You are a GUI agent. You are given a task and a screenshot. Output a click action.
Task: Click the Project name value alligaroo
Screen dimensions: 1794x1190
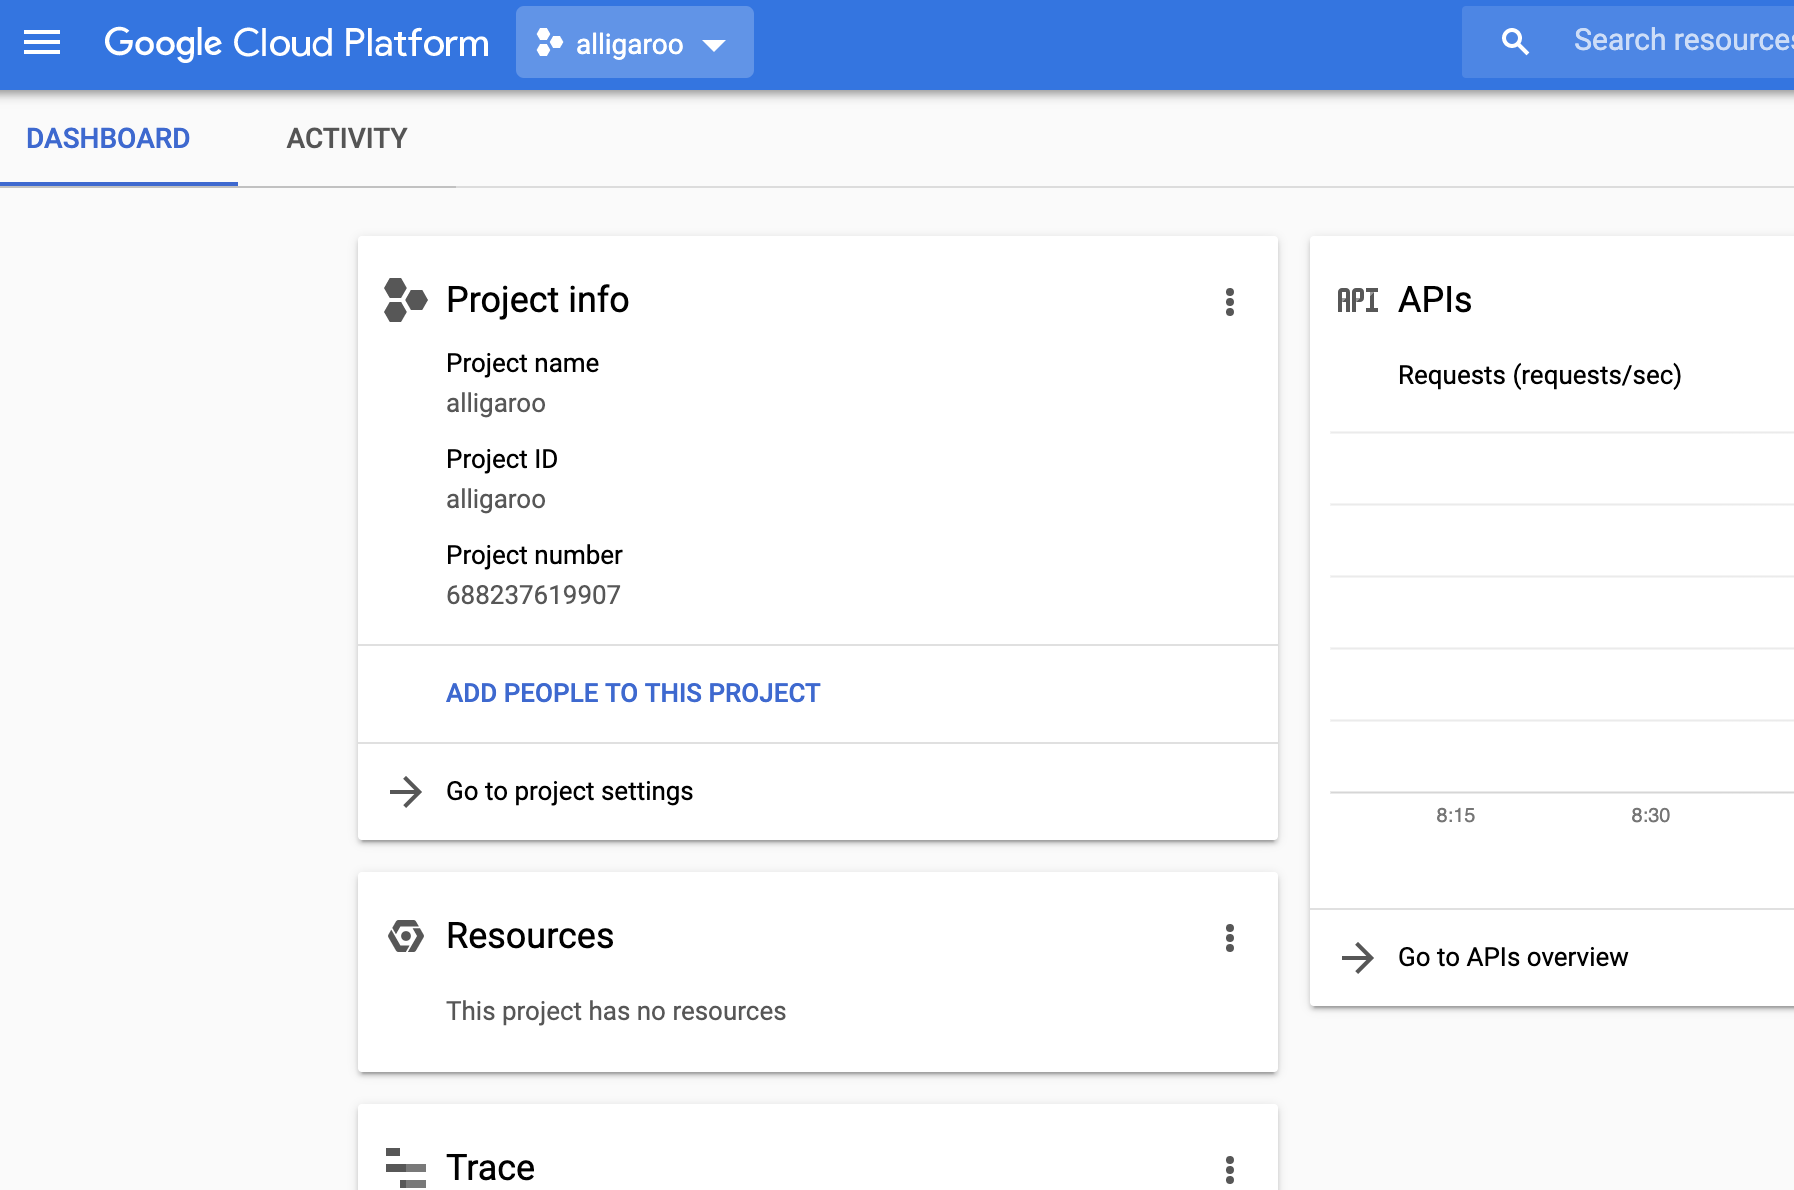click(x=496, y=403)
